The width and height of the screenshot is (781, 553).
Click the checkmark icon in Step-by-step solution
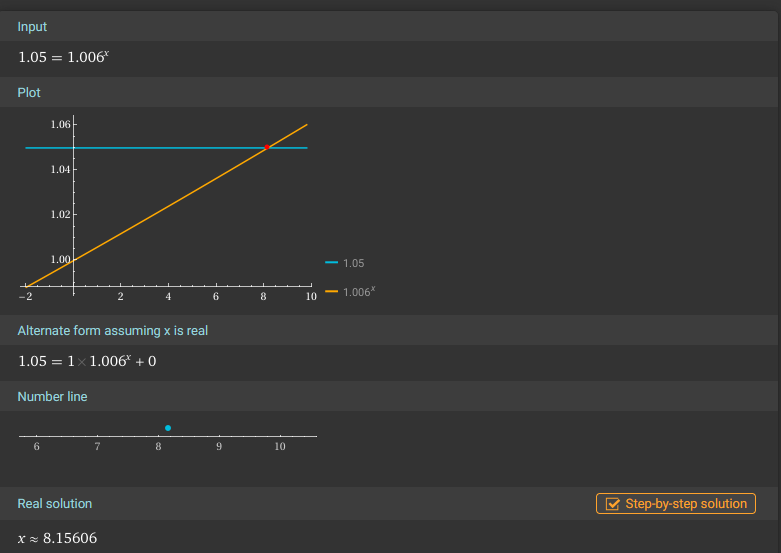tap(612, 504)
